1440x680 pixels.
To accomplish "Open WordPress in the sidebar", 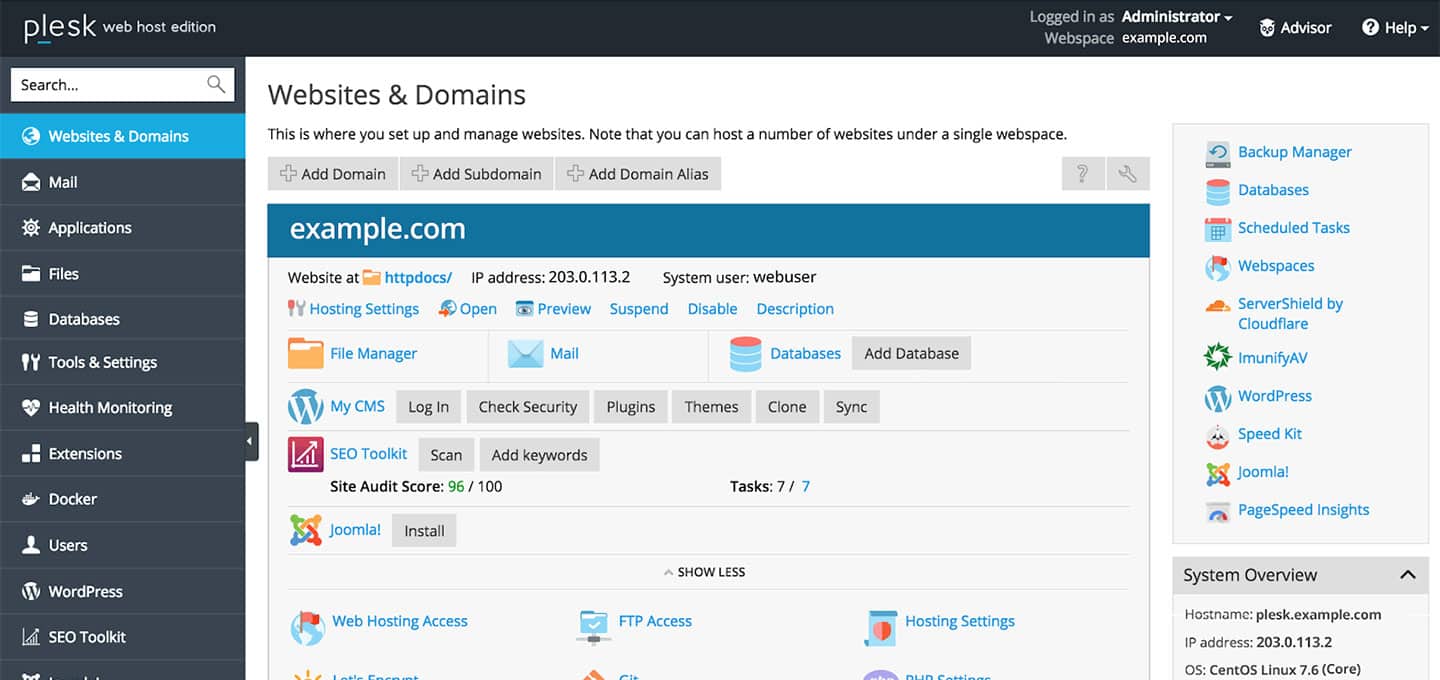I will pos(122,591).
